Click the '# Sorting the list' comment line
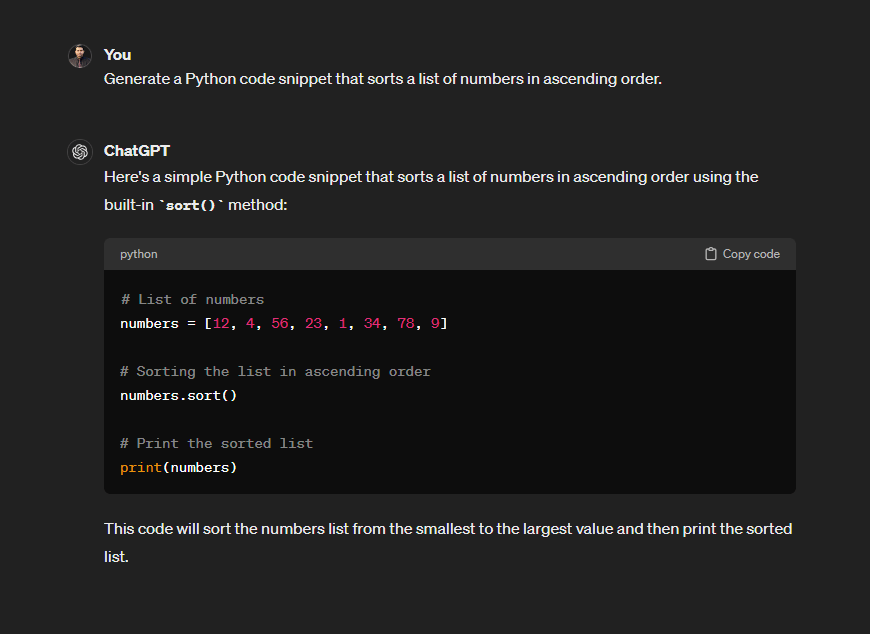The width and height of the screenshot is (870, 634). (x=275, y=372)
